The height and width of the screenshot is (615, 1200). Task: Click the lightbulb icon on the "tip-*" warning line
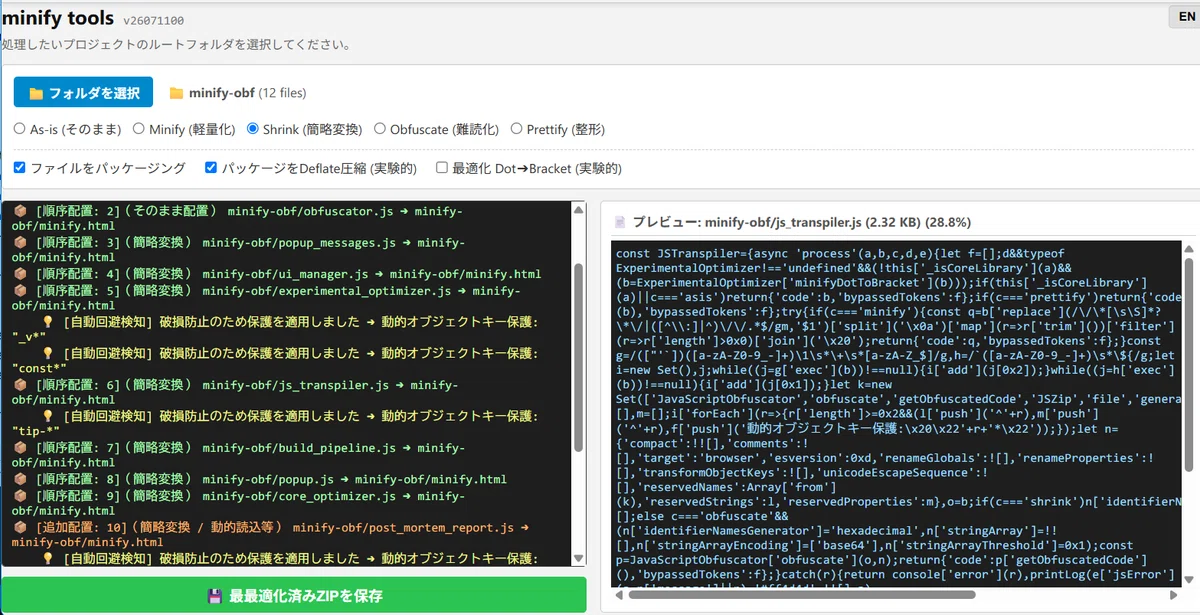[x=48, y=415]
